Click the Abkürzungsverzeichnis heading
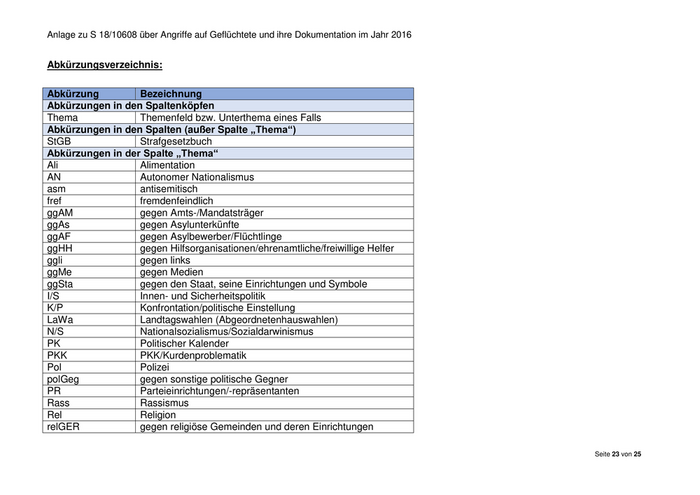Screen dimensions: 700x495 point(104,65)
